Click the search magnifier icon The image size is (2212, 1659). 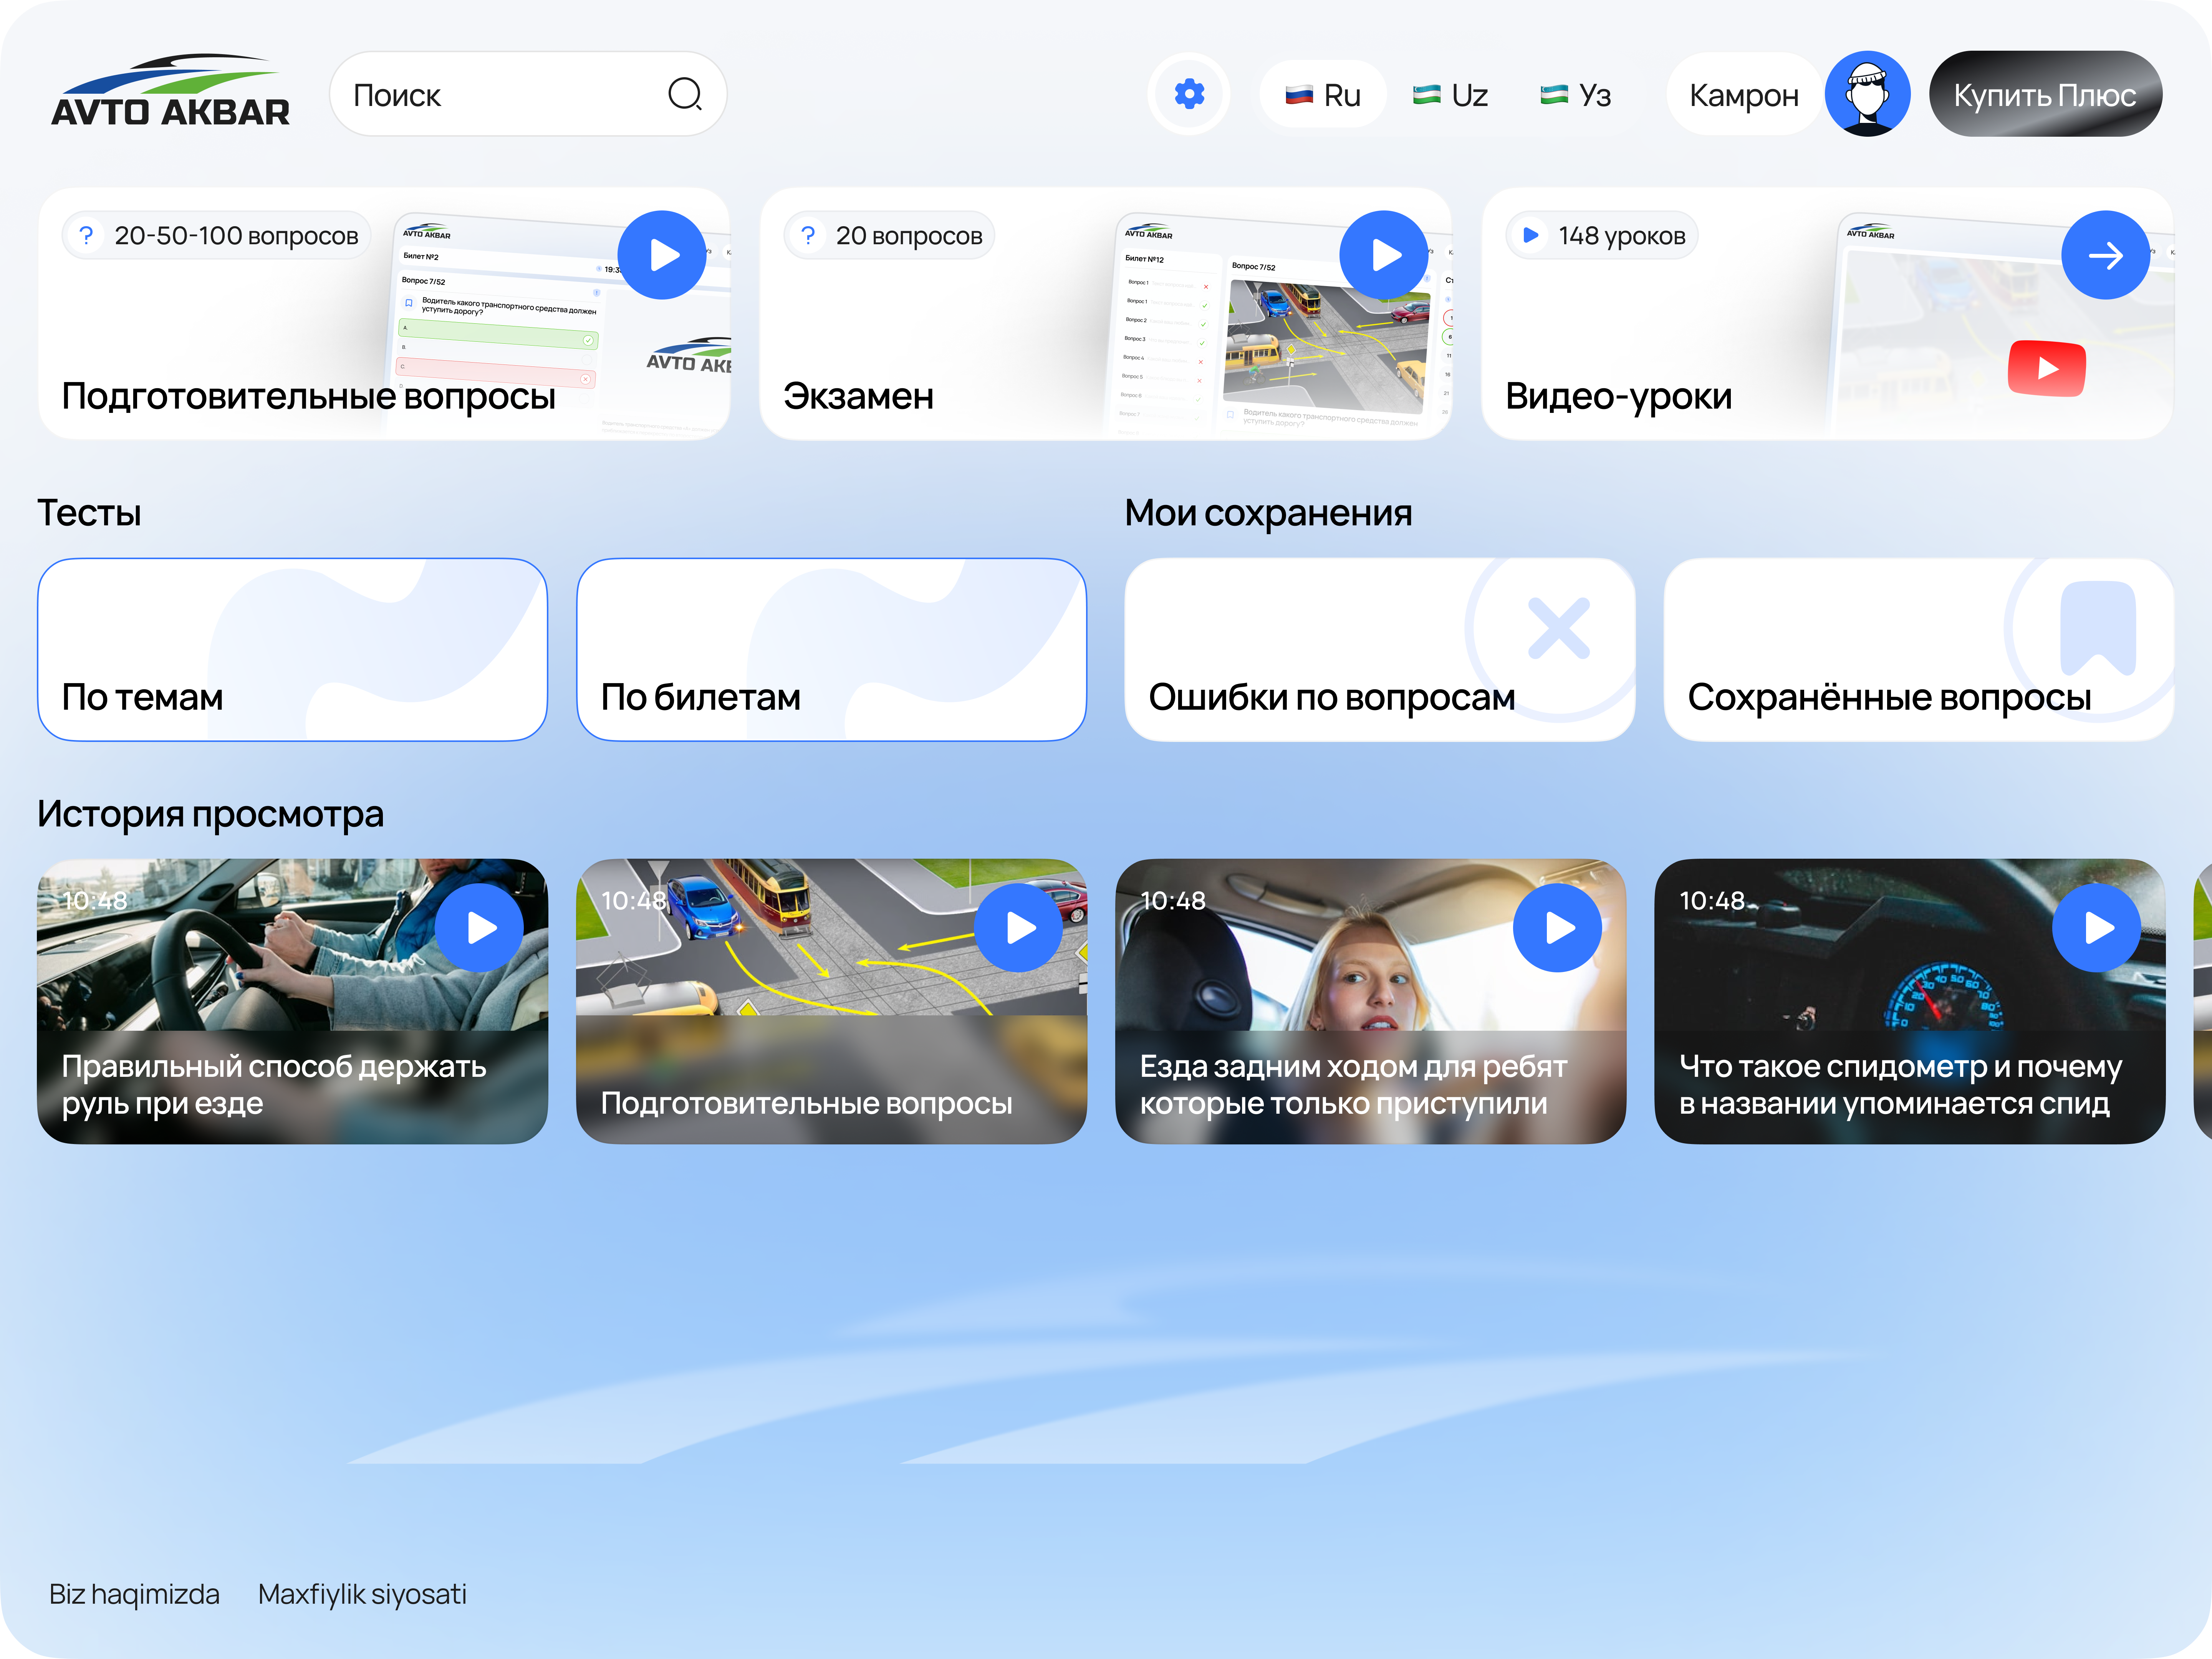685,95
